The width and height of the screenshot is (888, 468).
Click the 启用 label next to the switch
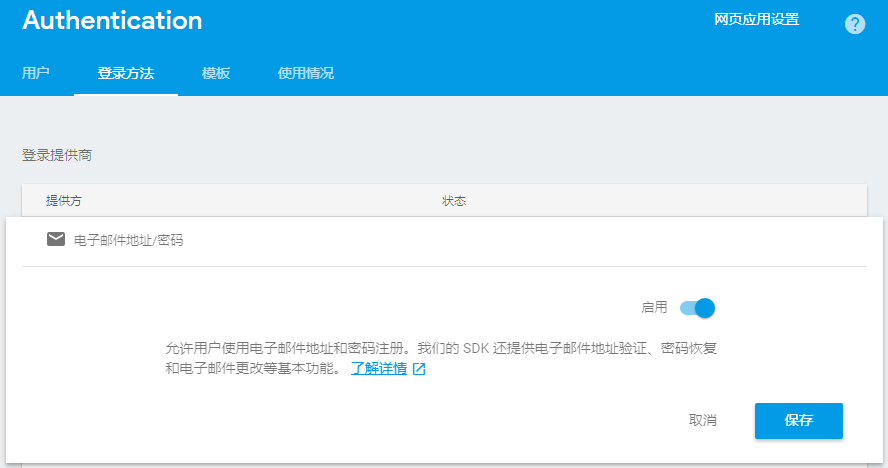coord(654,308)
